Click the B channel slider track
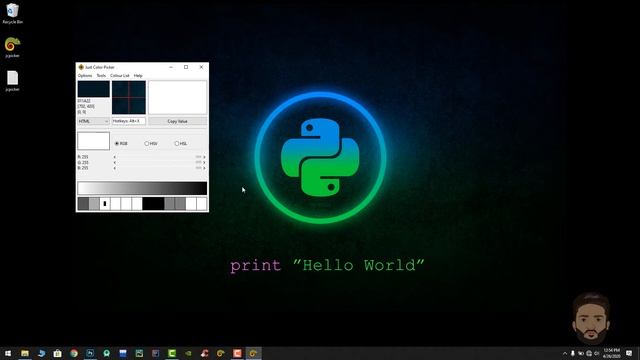Screen dimensions: 640x360 tap(159, 168)
